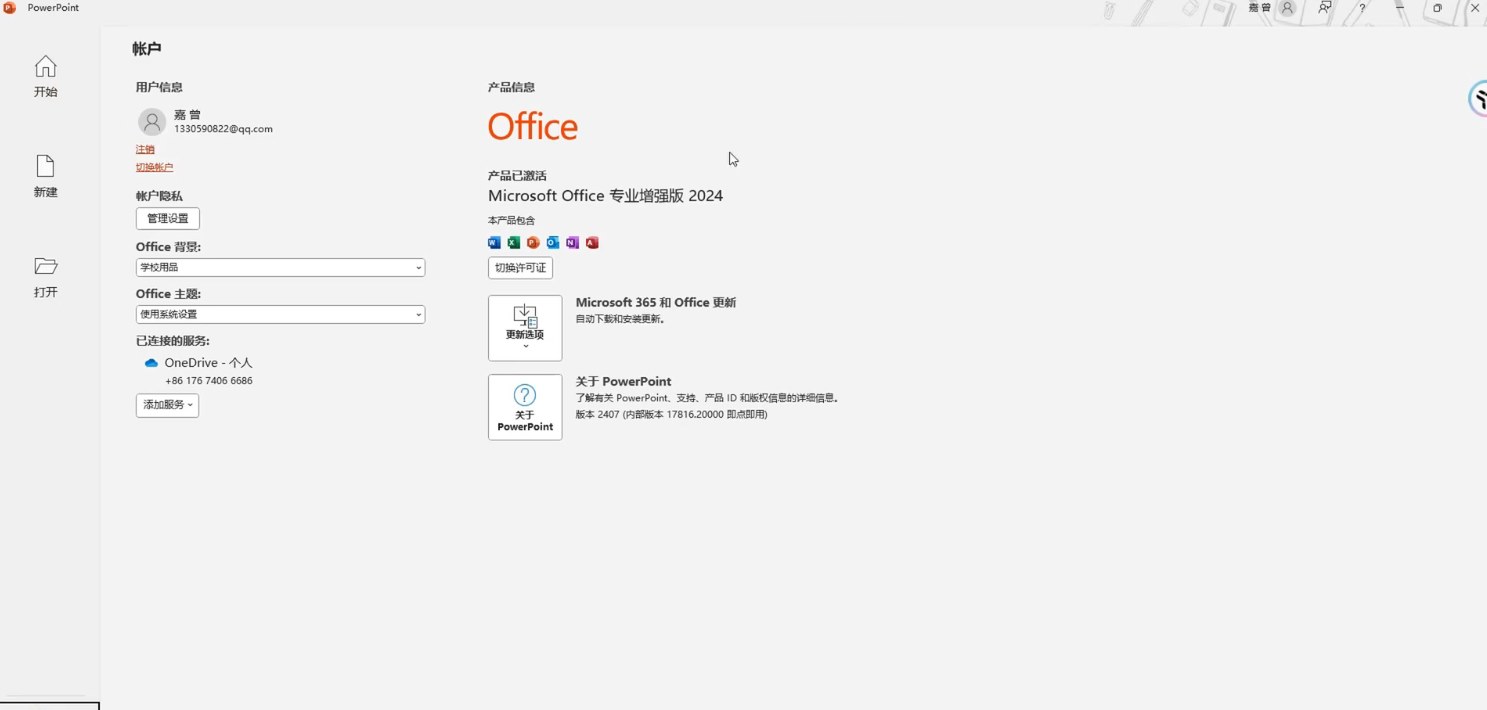Open the 更新选项 dropdown button
This screenshot has width=1487, height=710.
[525, 328]
